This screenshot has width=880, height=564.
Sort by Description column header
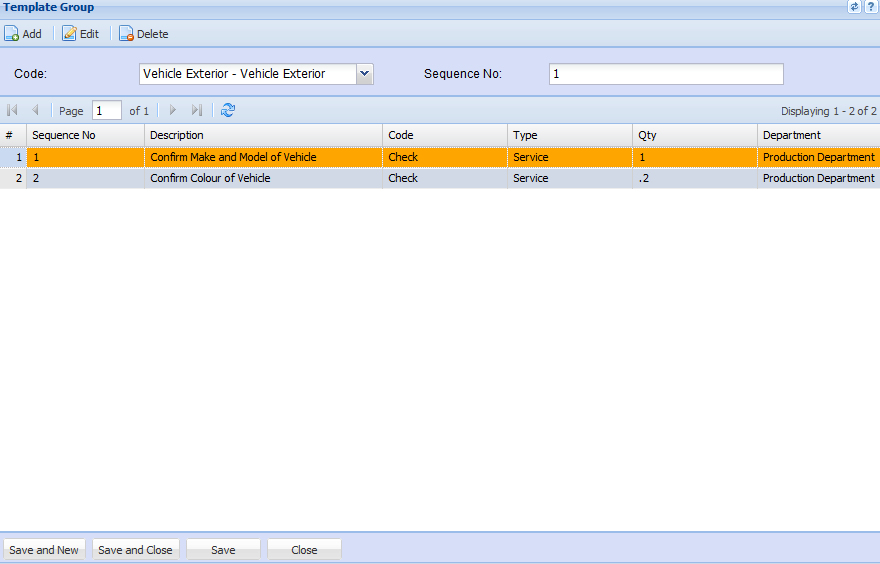[x=263, y=135]
